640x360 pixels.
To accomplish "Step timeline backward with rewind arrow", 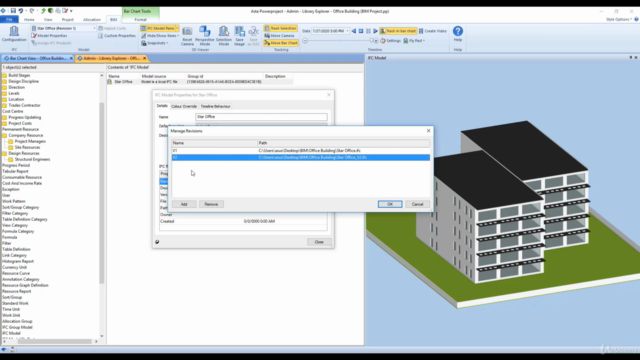I will click(354, 31).
